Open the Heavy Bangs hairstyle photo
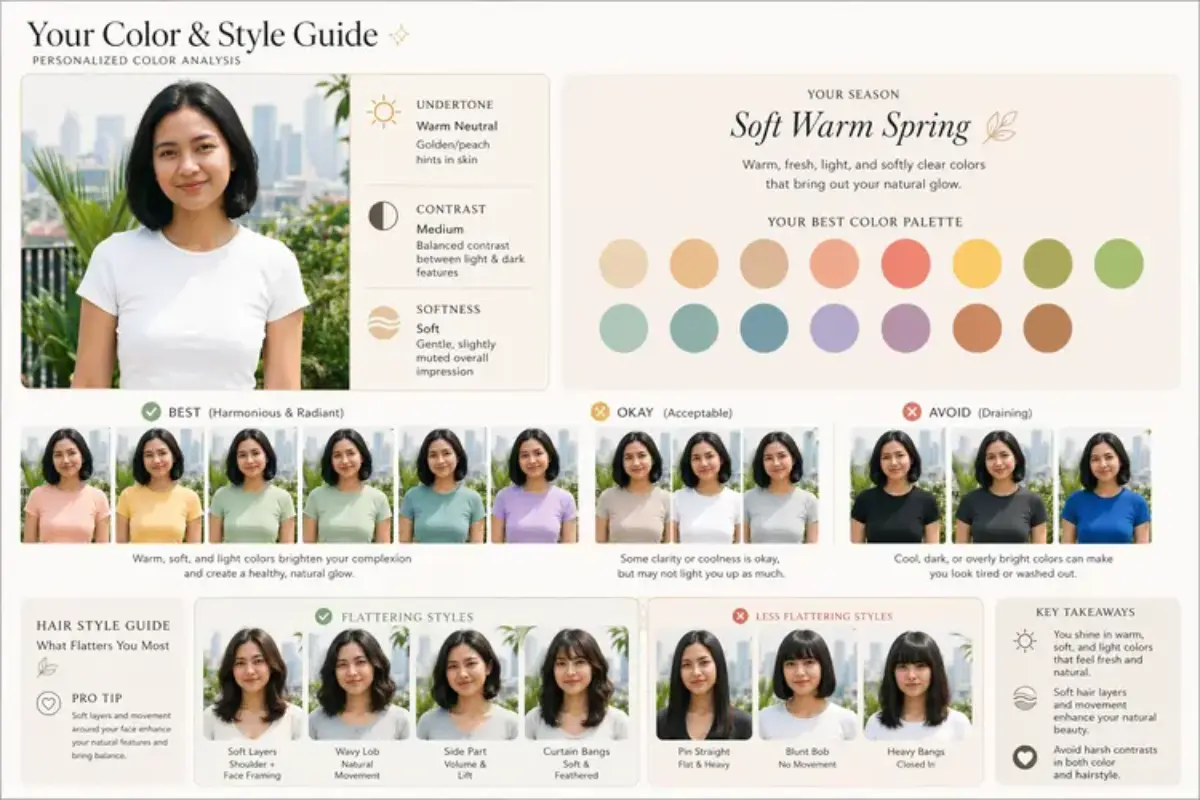 click(917, 683)
